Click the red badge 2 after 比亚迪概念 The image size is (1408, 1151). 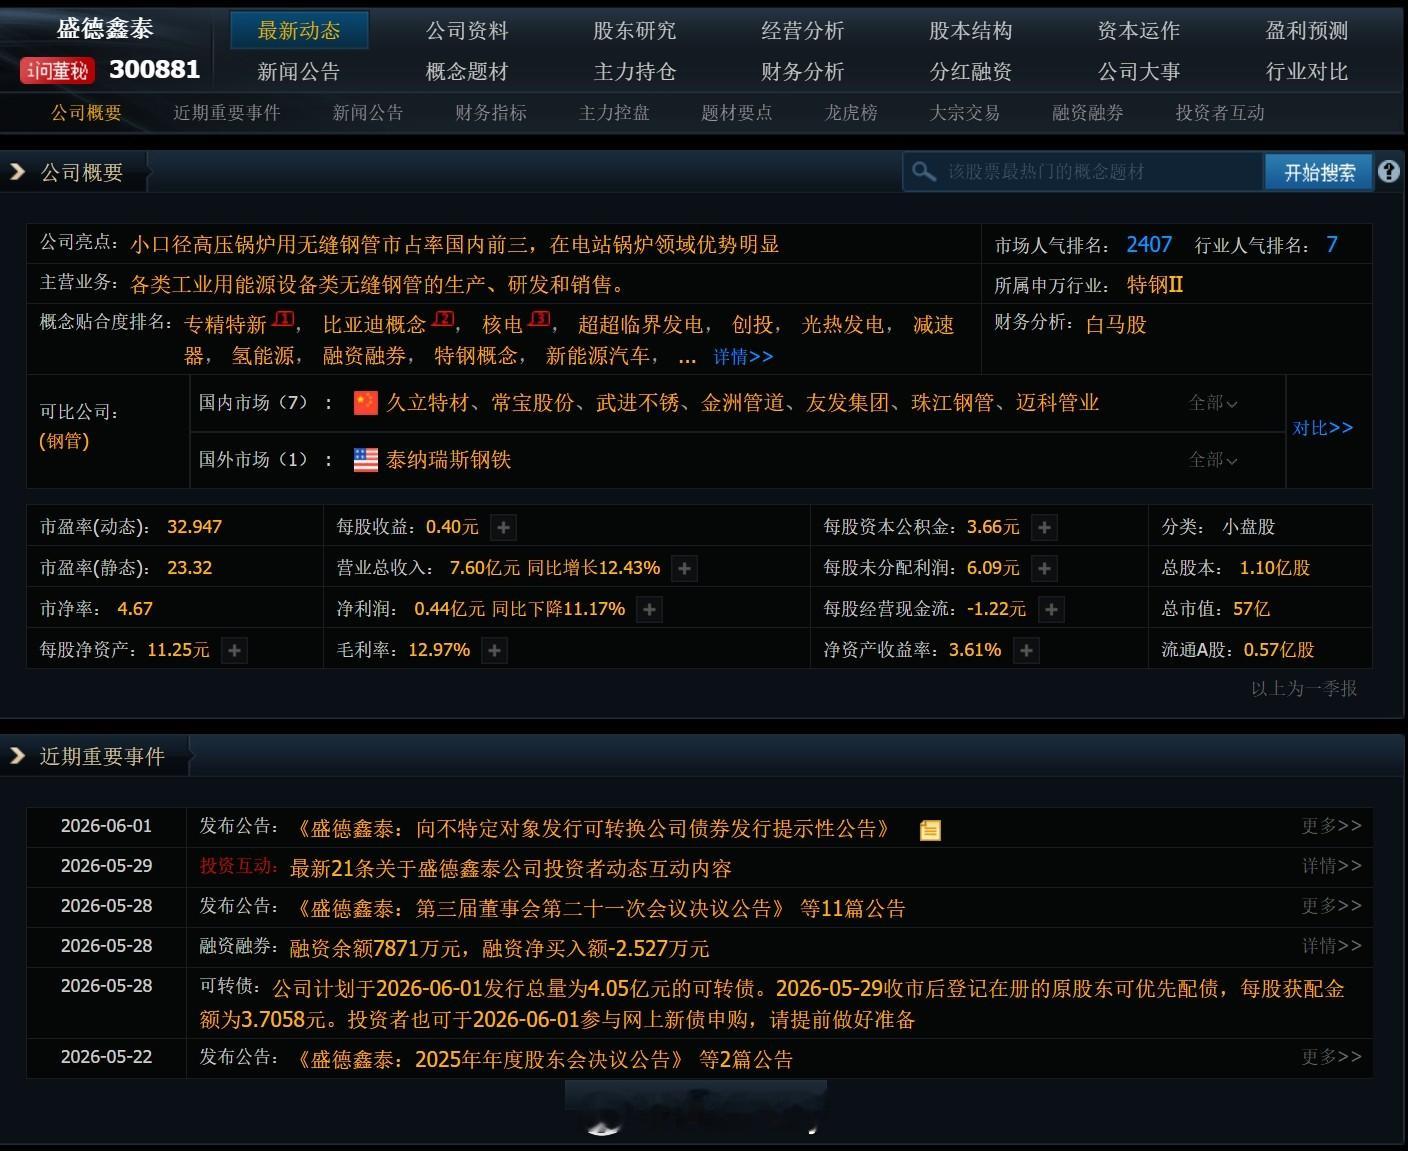coord(443,319)
